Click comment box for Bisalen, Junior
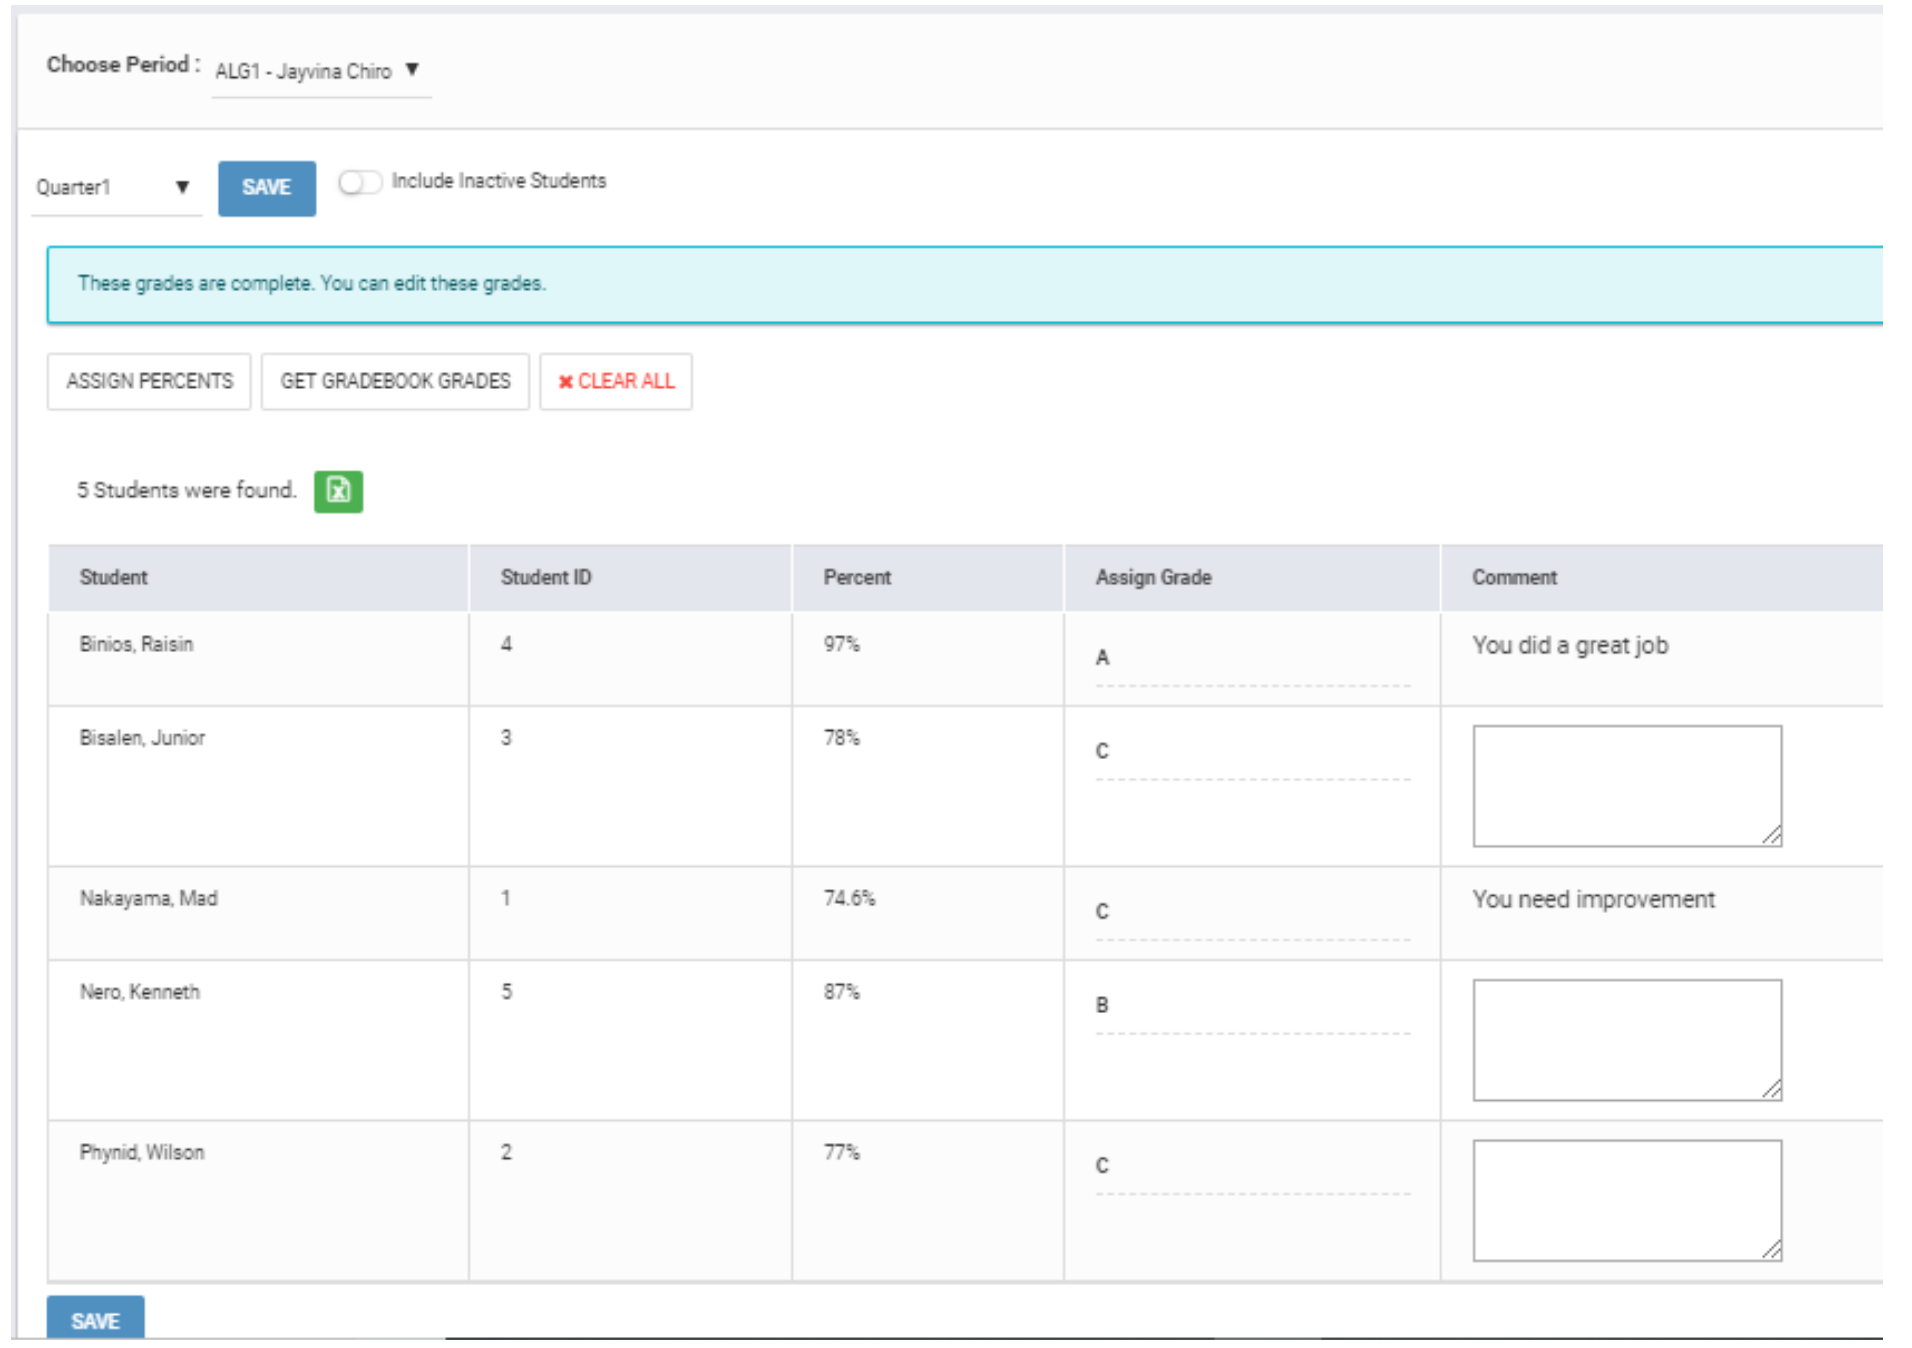 point(1626,786)
